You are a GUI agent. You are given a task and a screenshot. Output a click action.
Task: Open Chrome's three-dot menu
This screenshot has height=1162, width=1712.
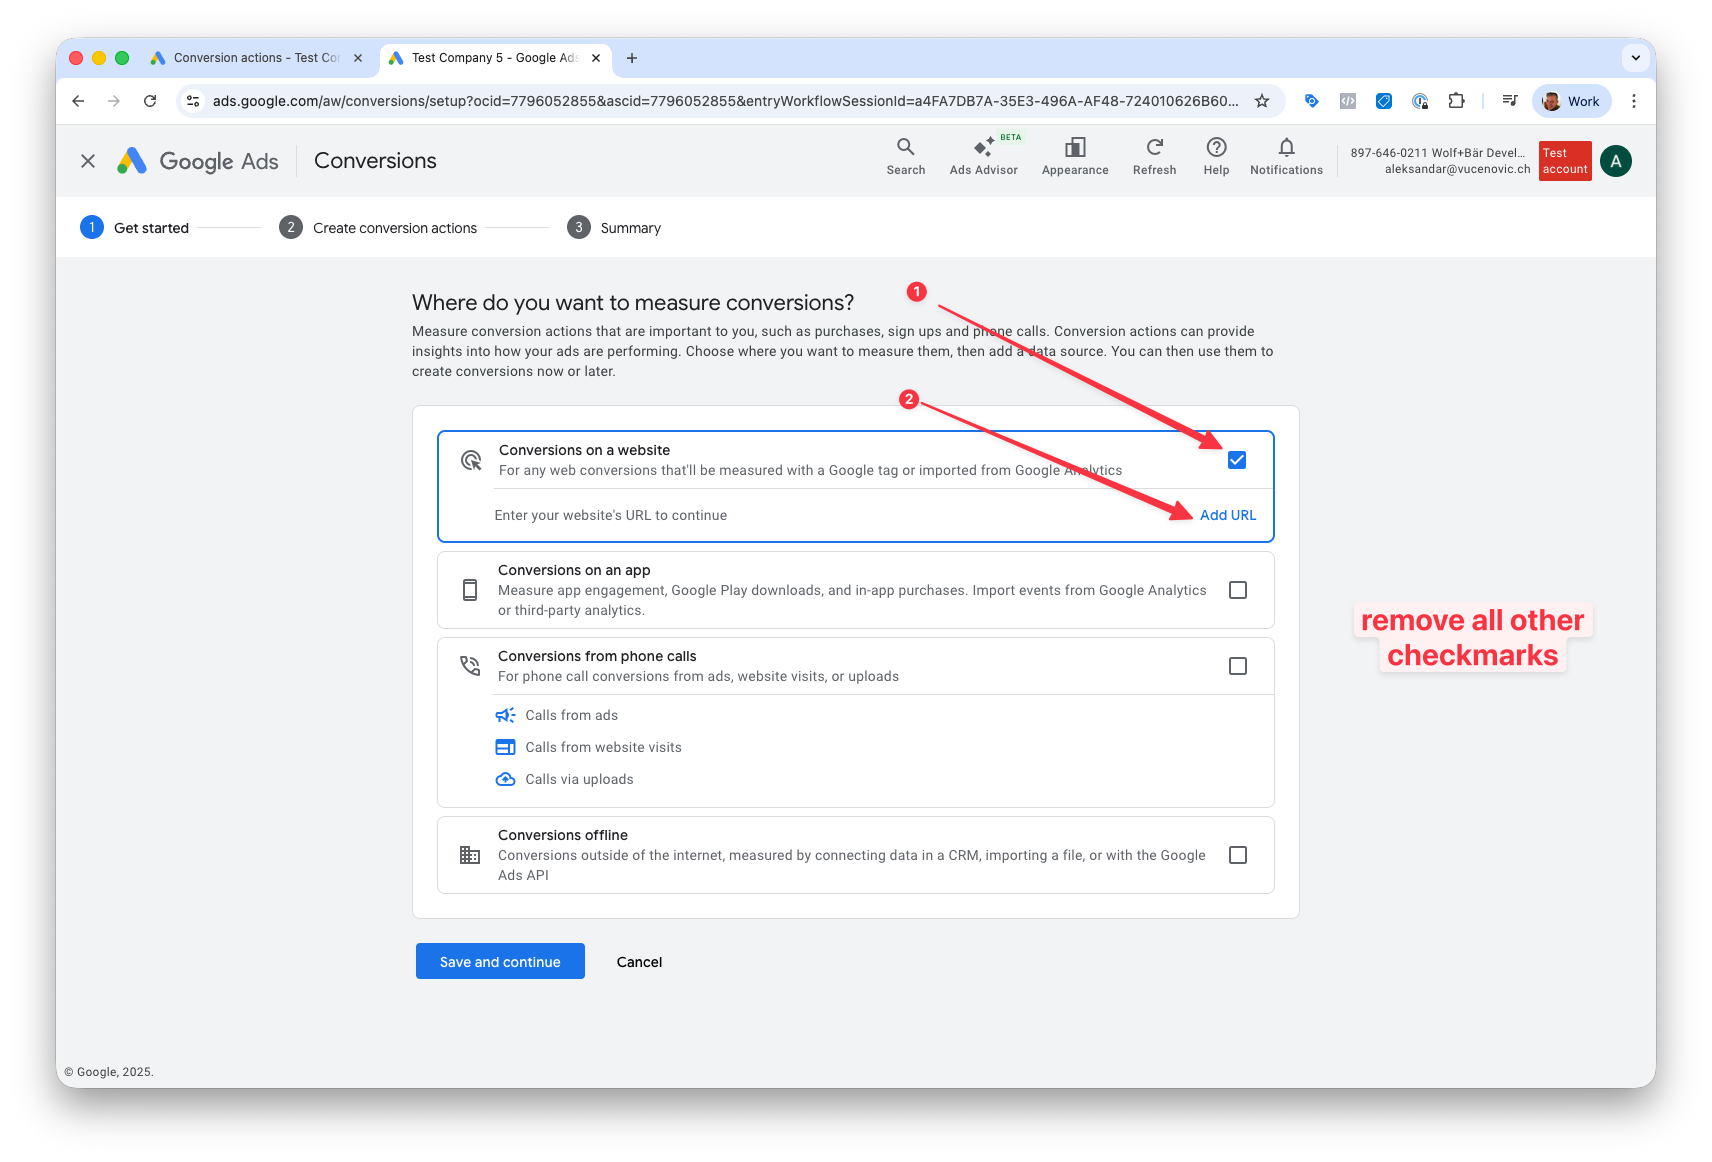[1634, 100]
